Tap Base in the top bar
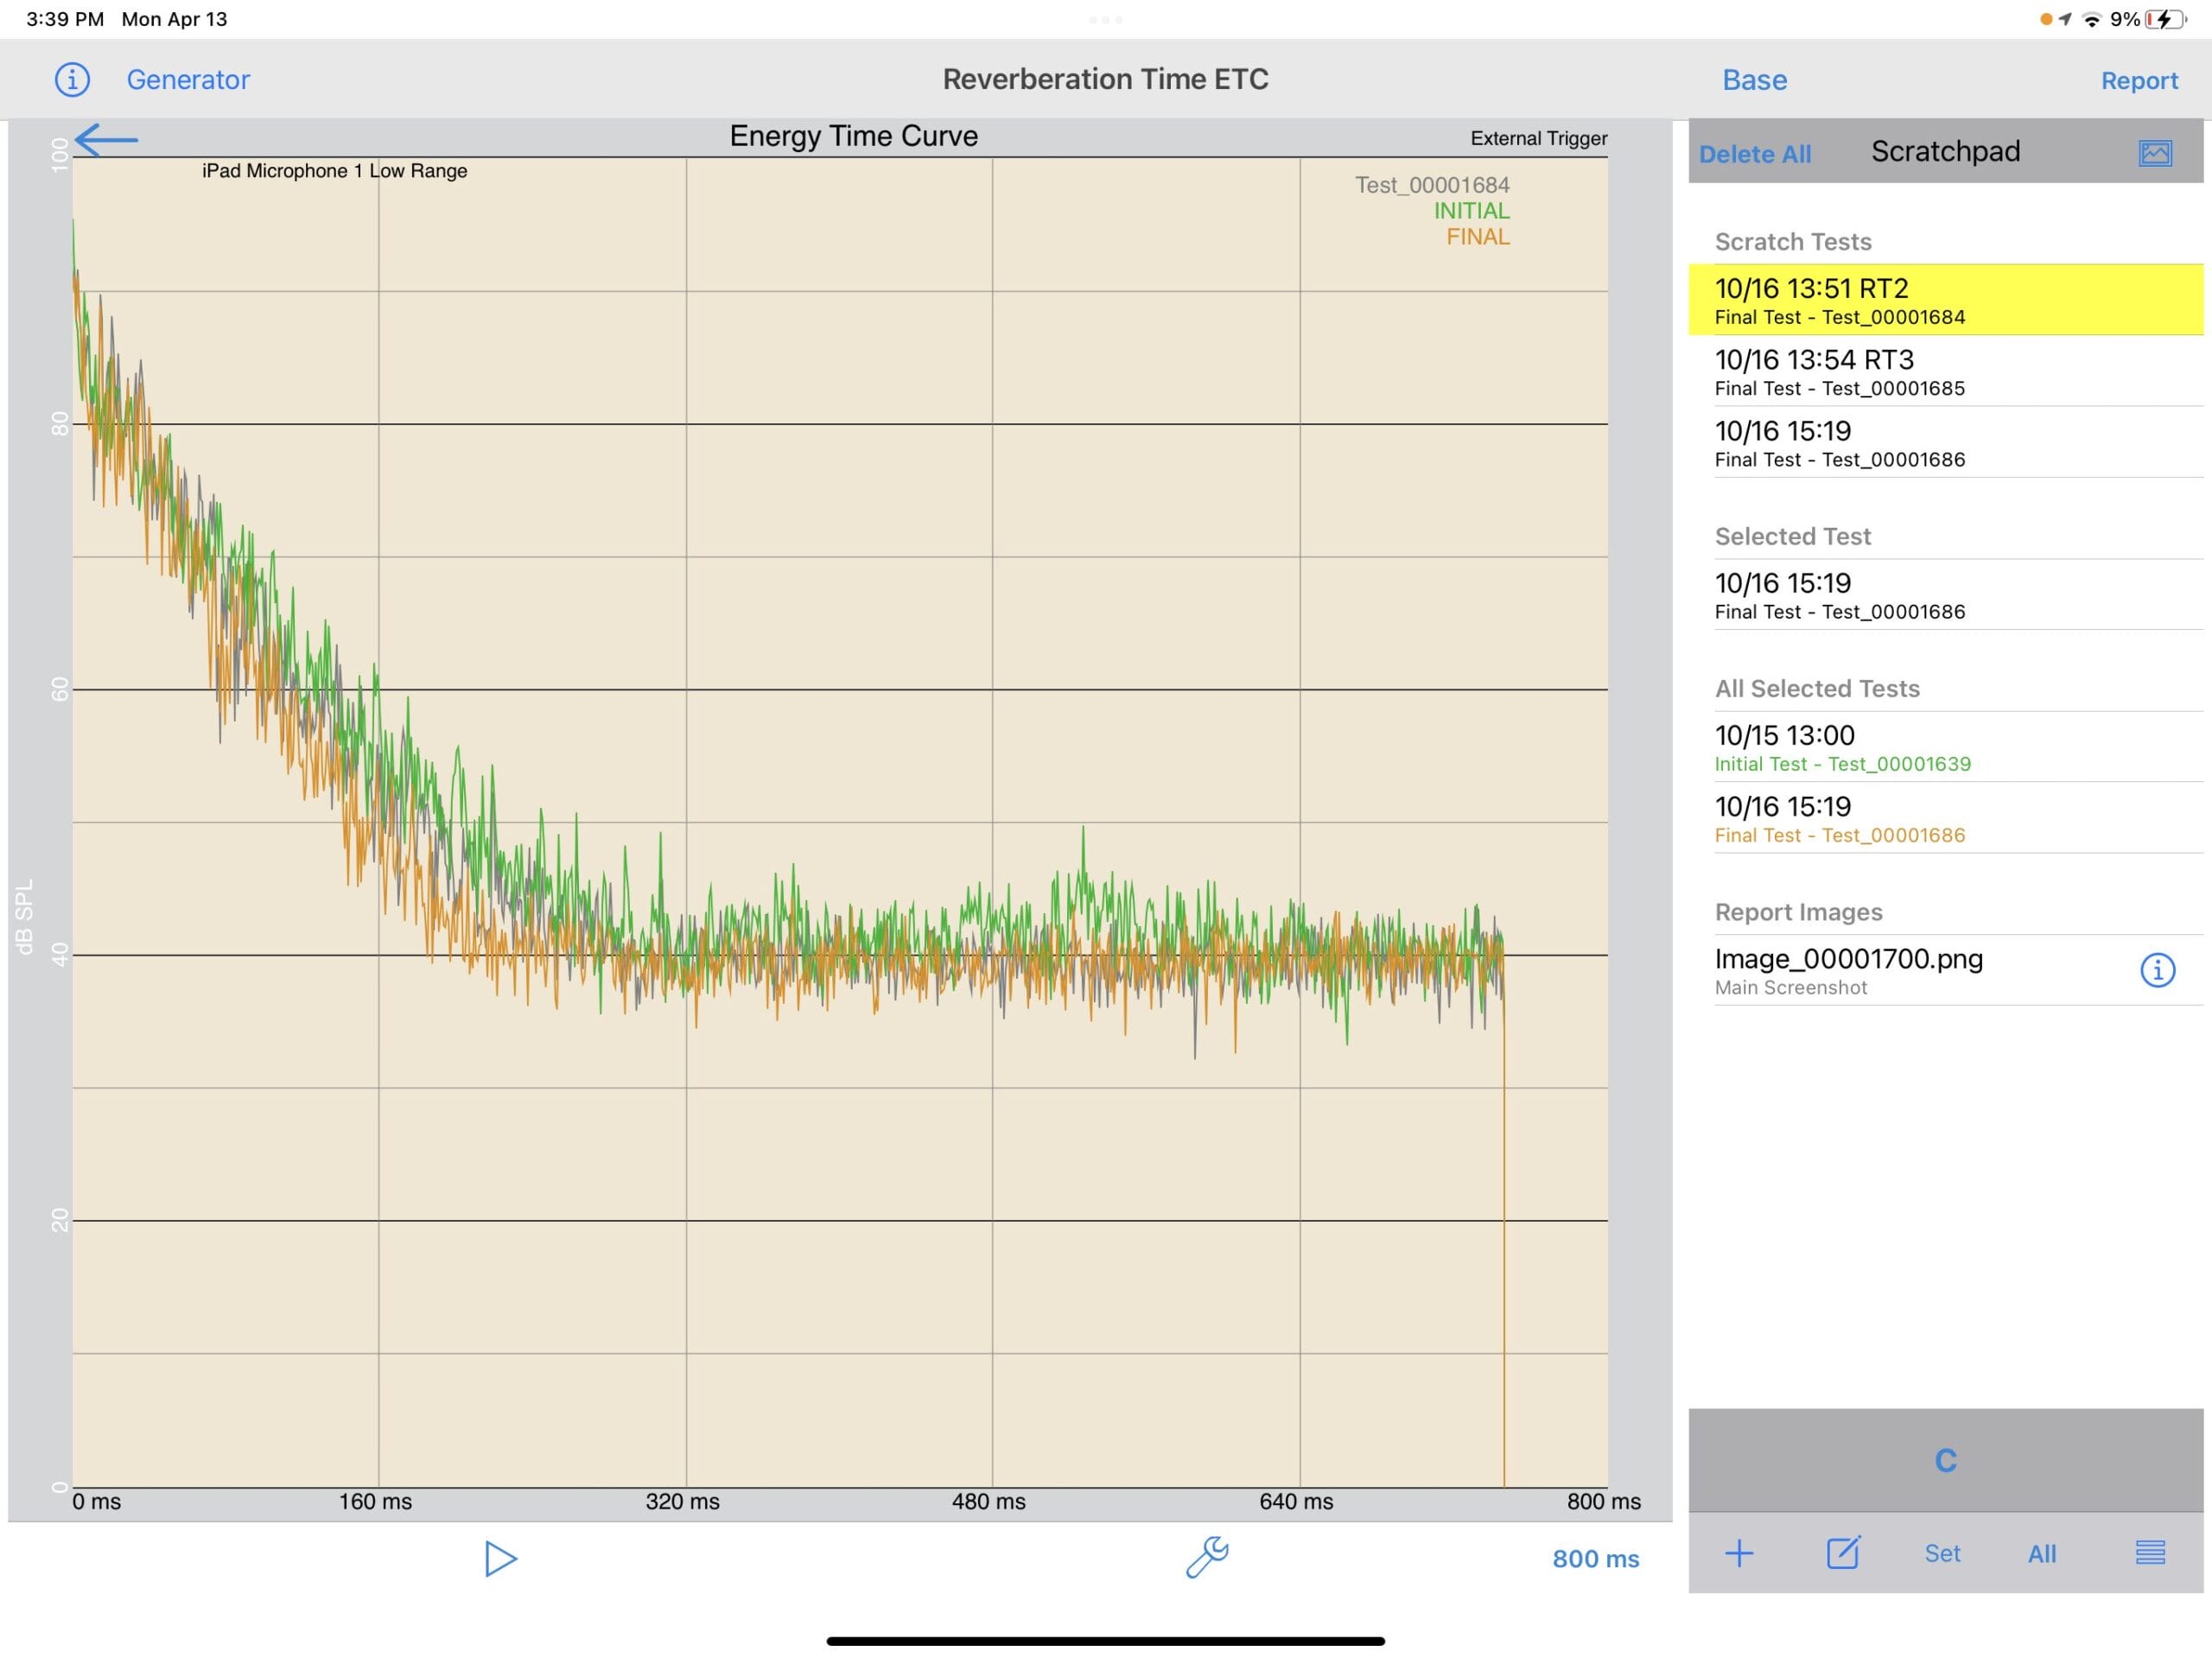Viewport: 2212px width, 1658px height. coord(1754,80)
